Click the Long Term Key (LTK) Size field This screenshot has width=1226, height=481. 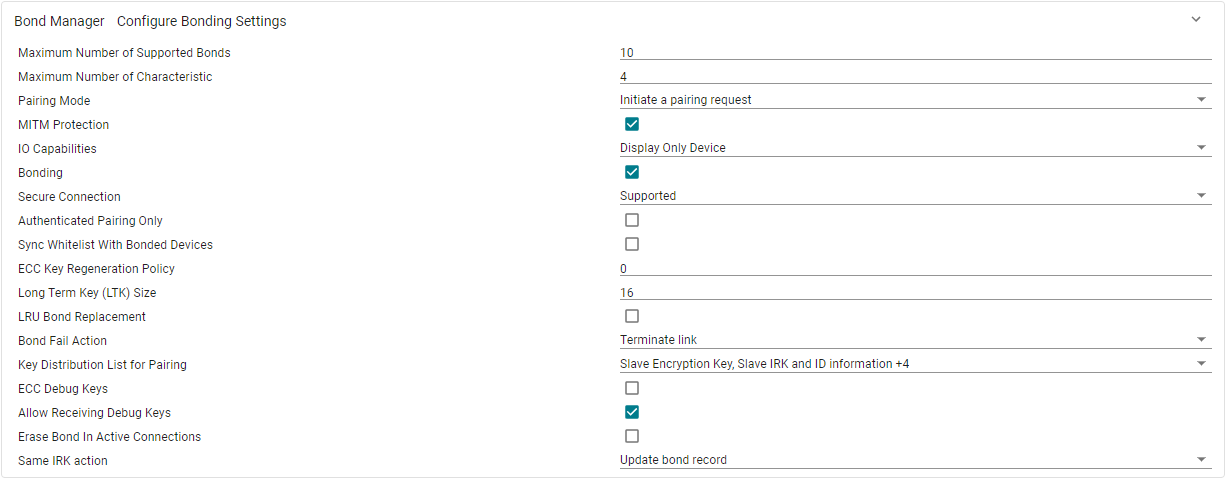(x=914, y=293)
